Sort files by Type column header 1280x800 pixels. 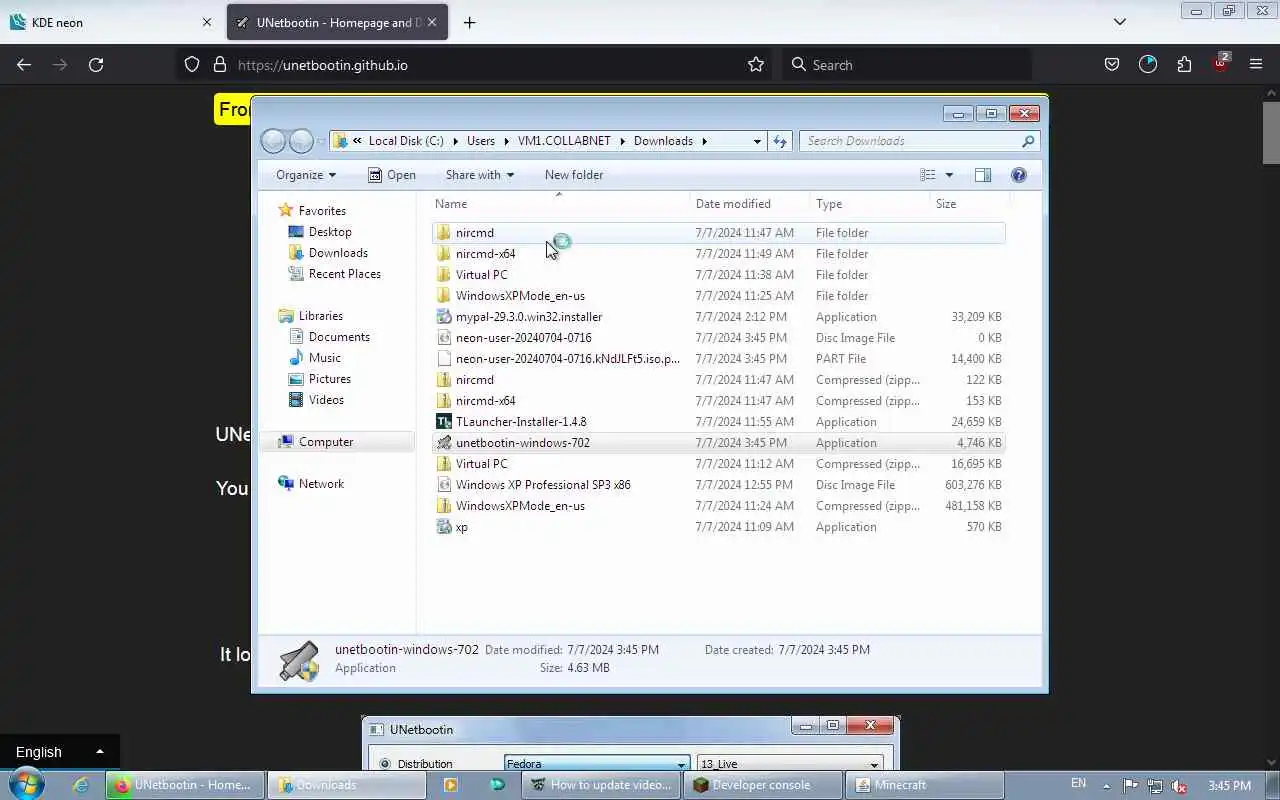pos(870,204)
